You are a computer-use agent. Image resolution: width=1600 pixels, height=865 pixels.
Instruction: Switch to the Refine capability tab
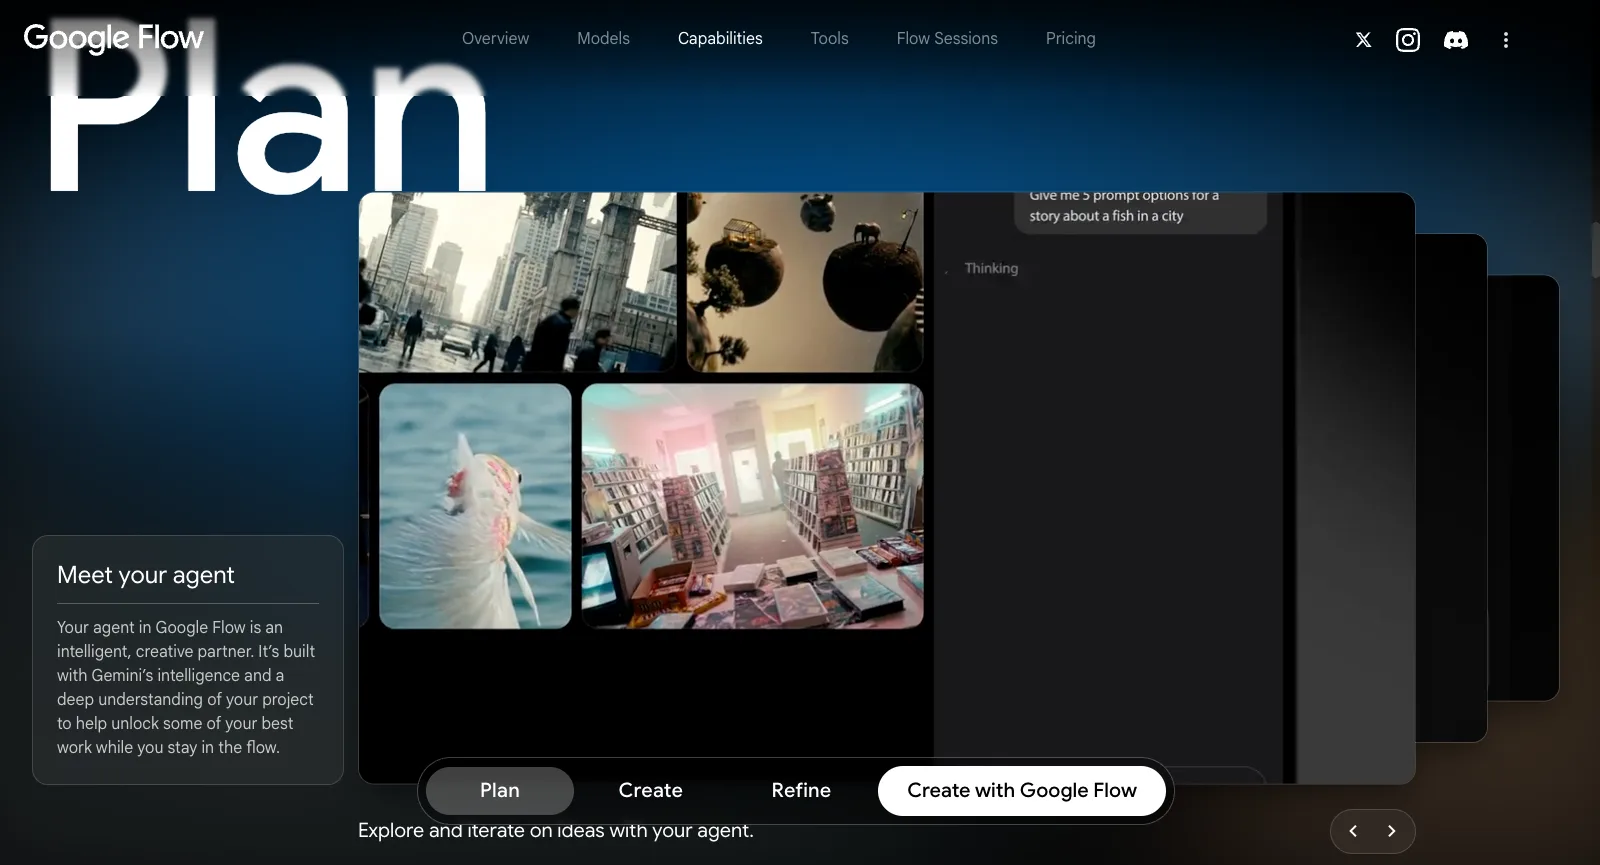click(801, 791)
